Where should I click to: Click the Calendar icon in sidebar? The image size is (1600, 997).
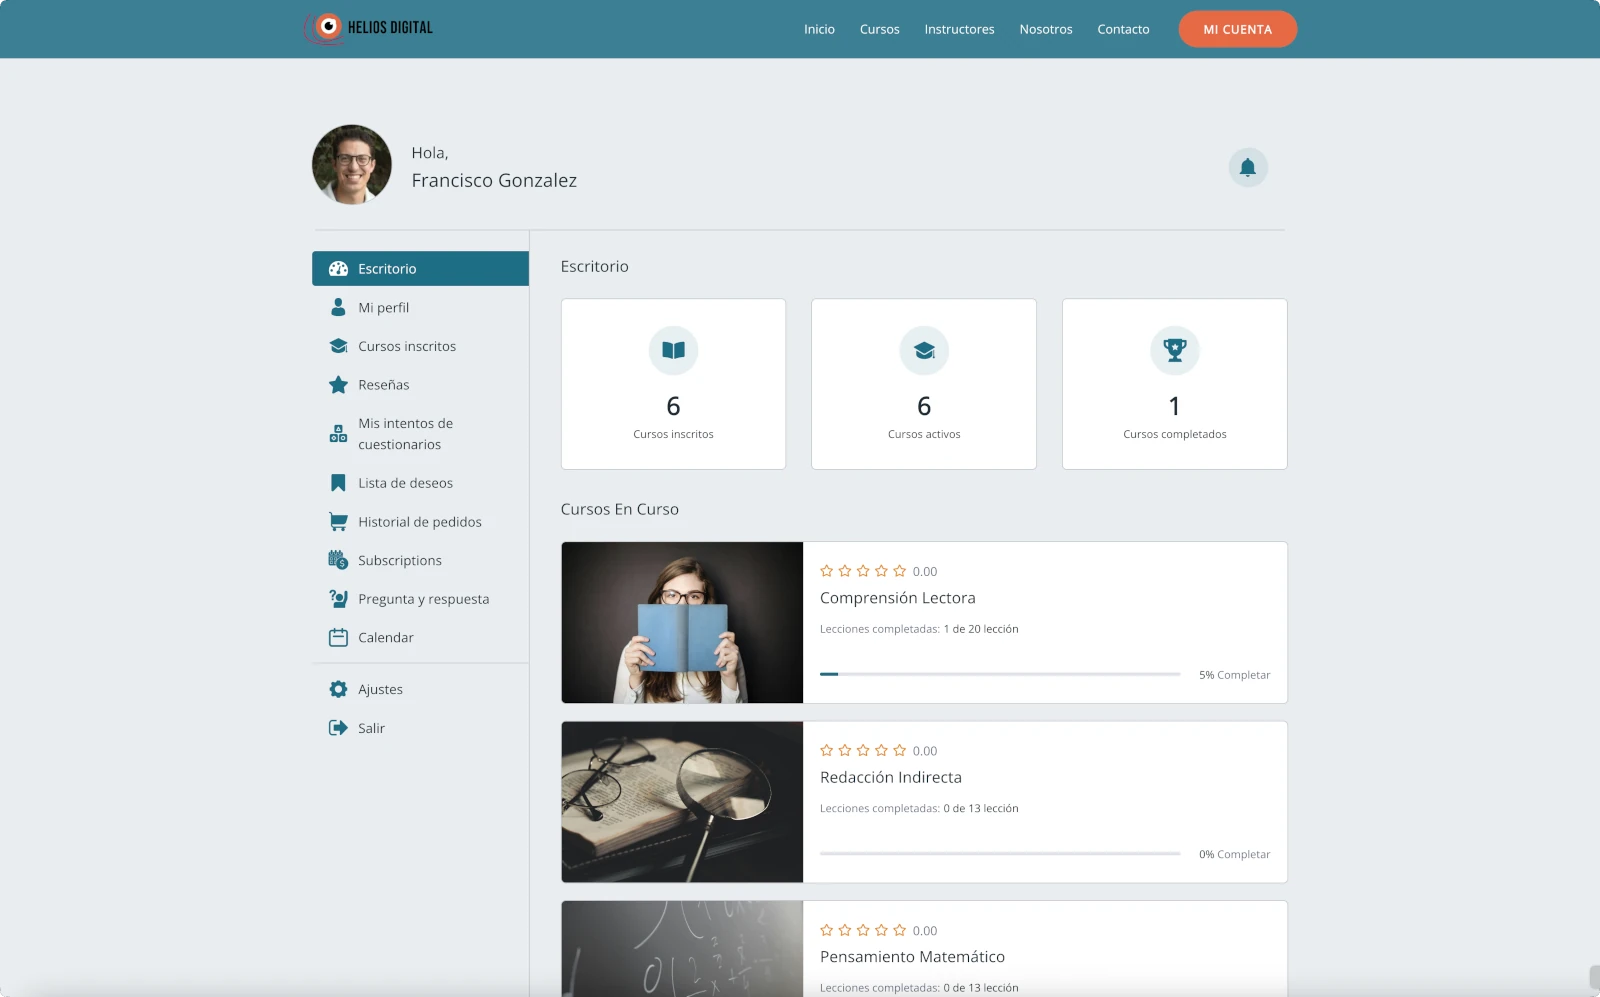[338, 637]
